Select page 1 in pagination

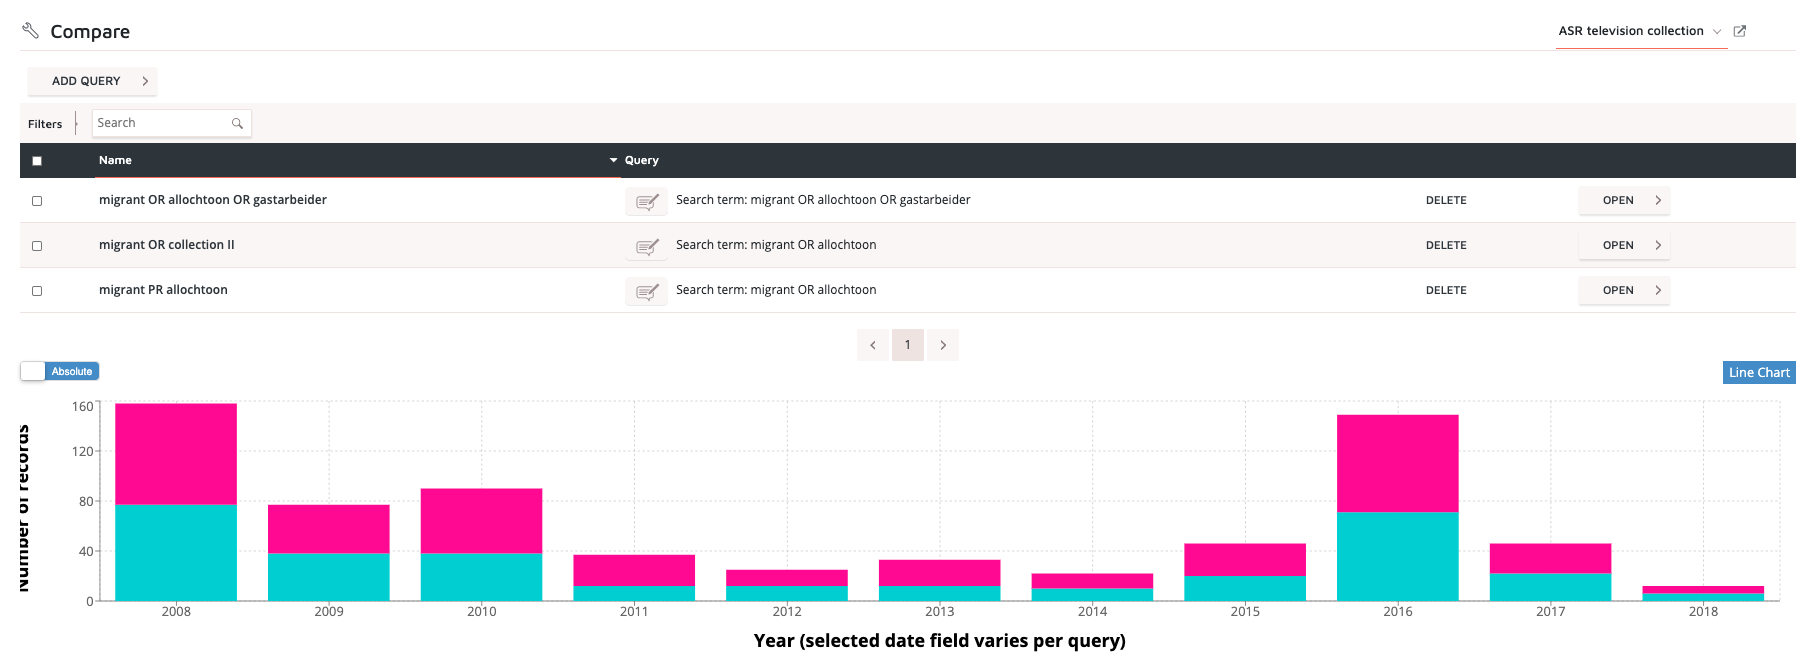click(908, 345)
